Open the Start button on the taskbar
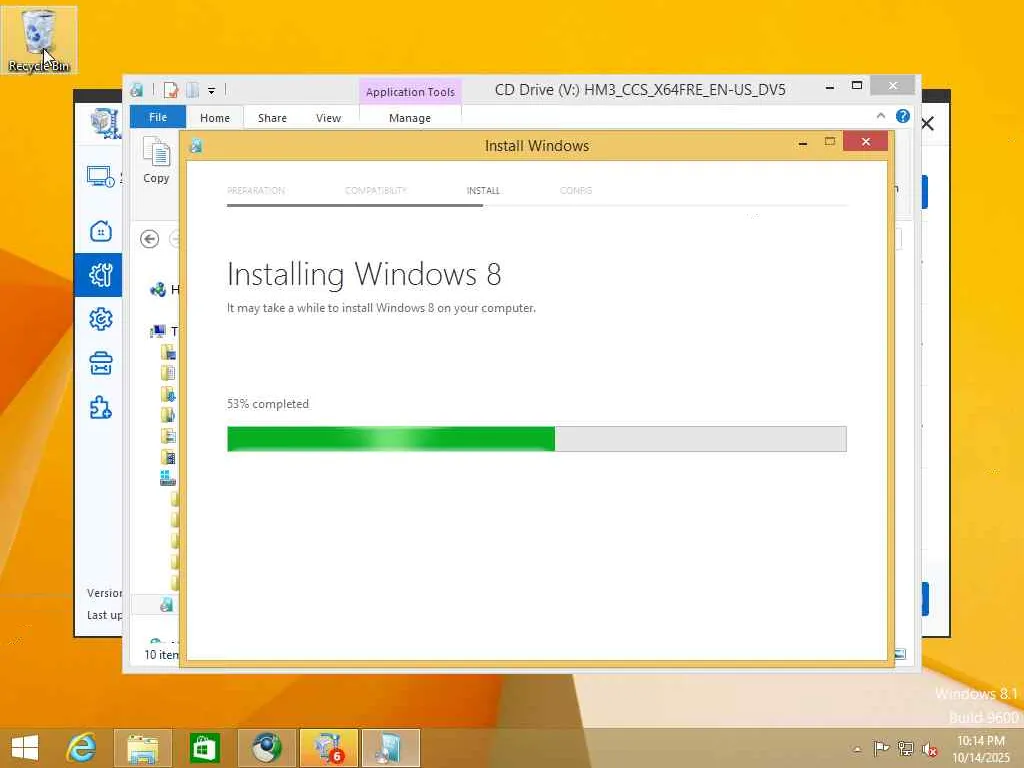This screenshot has height=768, width=1024. [25, 748]
